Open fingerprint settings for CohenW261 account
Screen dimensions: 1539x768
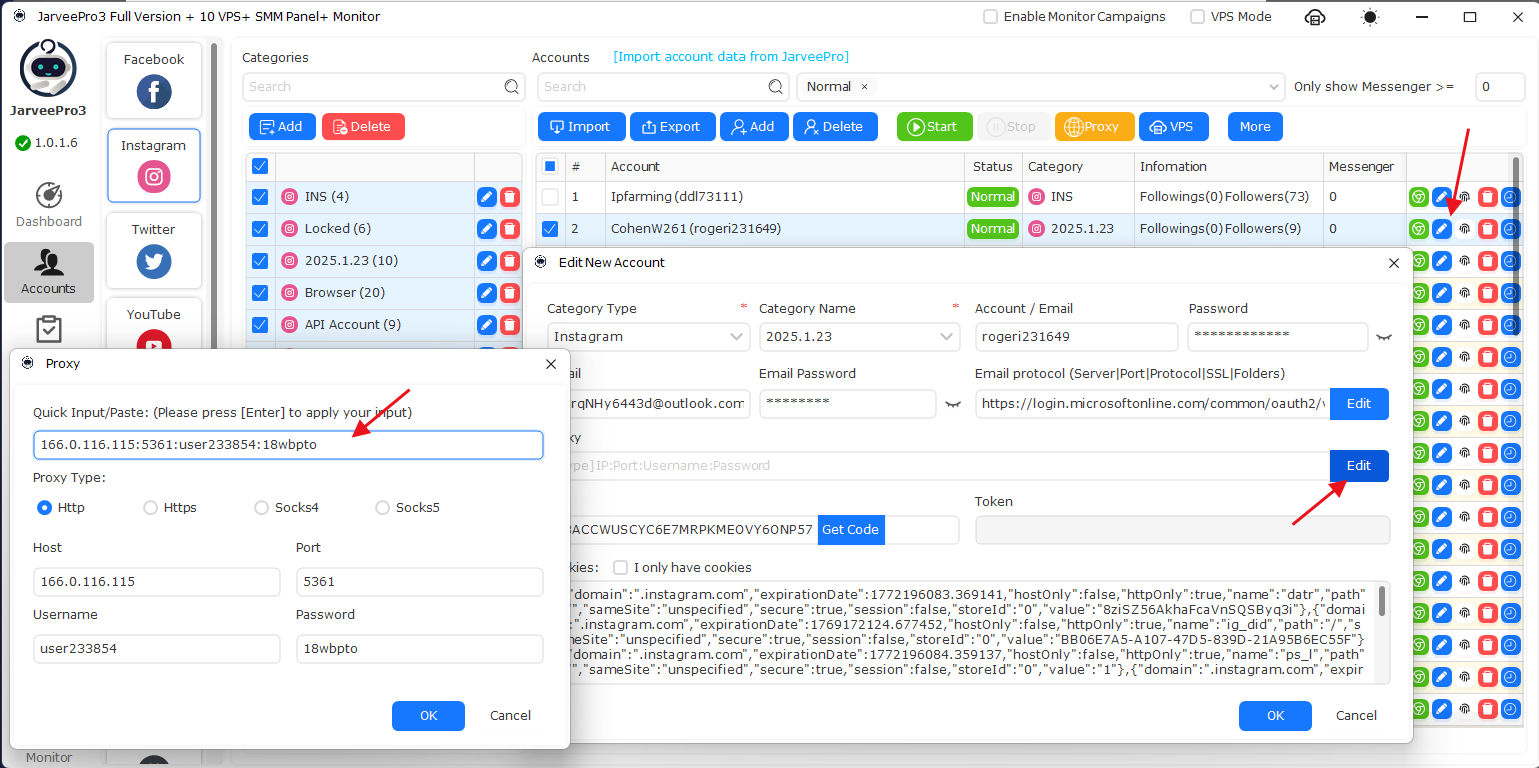pyautogui.click(x=1464, y=229)
